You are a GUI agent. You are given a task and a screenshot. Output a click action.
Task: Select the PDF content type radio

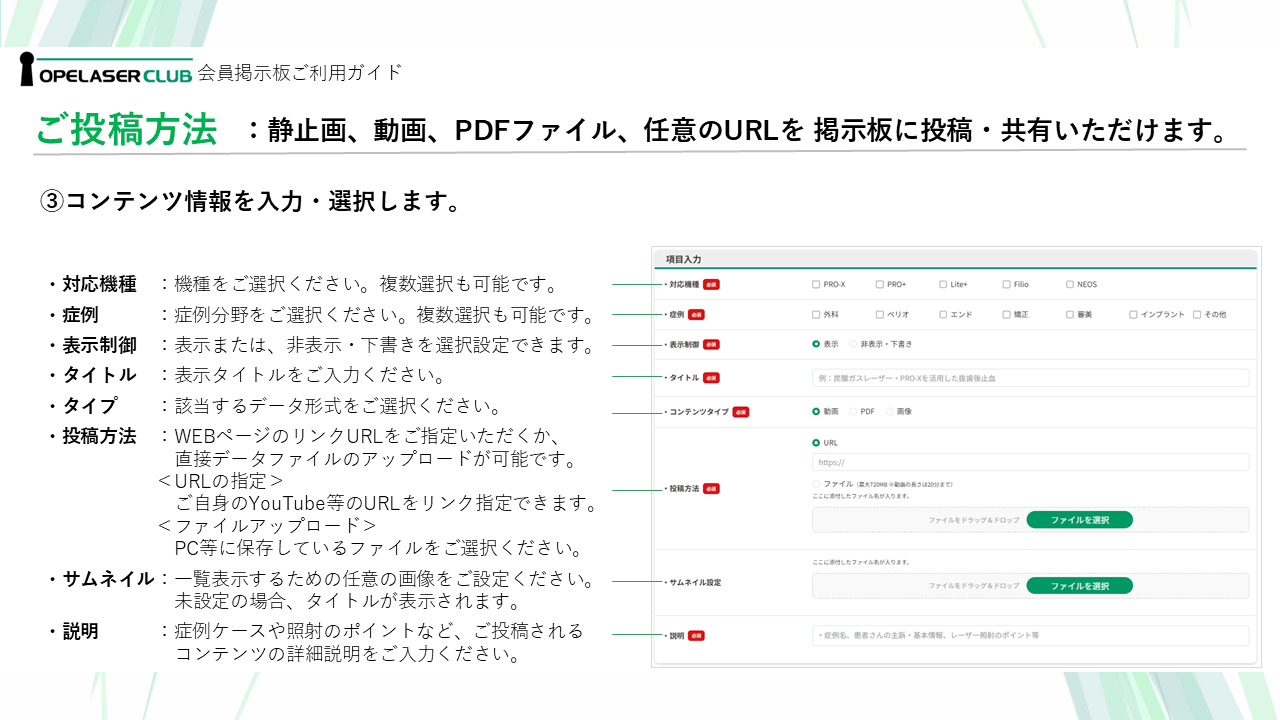pyautogui.click(x=852, y=411)
